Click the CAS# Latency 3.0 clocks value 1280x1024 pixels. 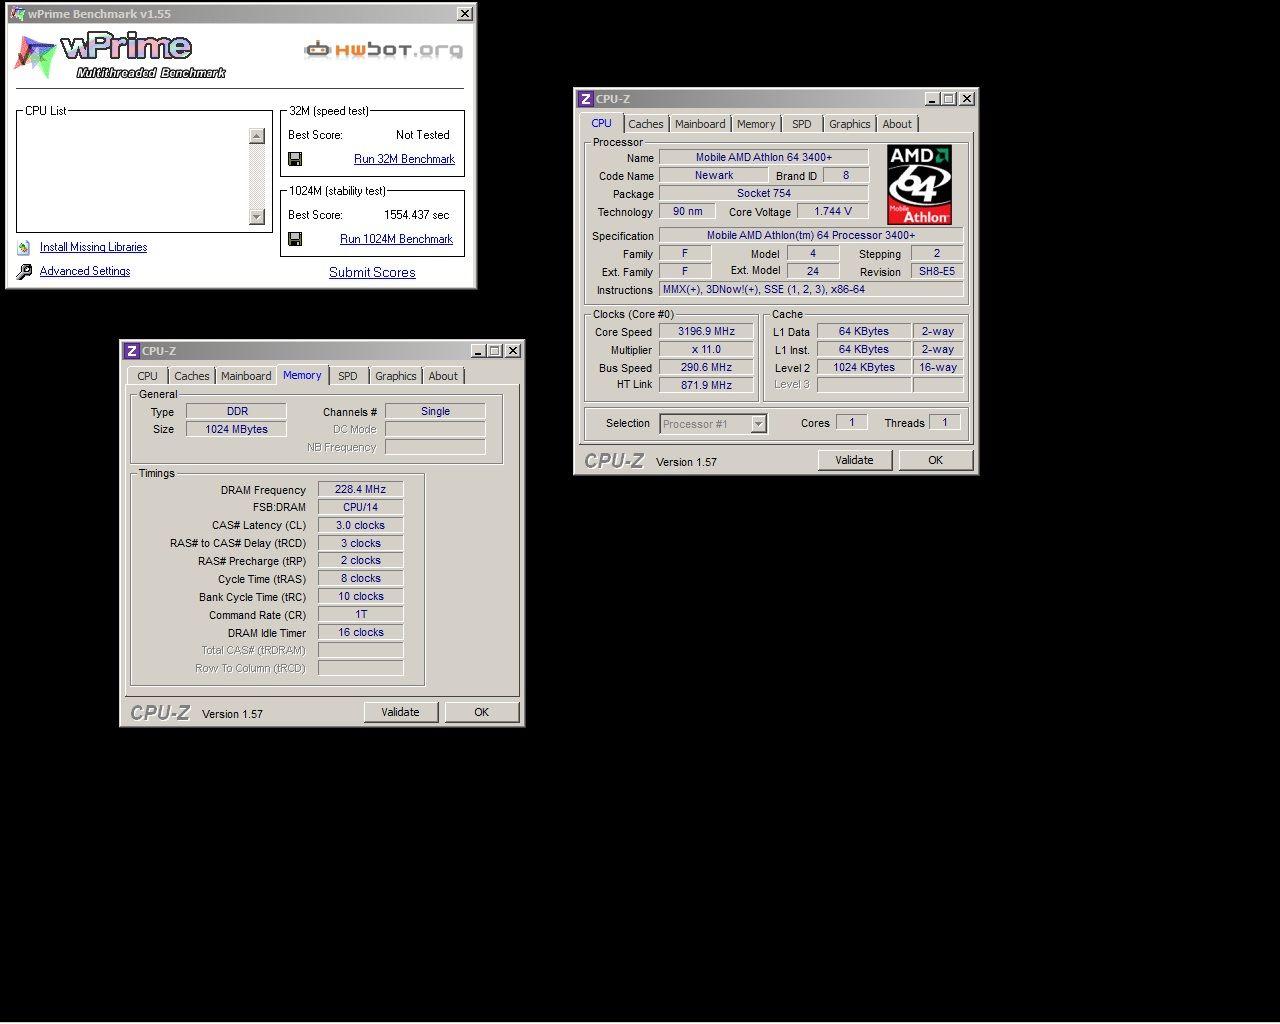pyautogui.click(x=360, y=525)
